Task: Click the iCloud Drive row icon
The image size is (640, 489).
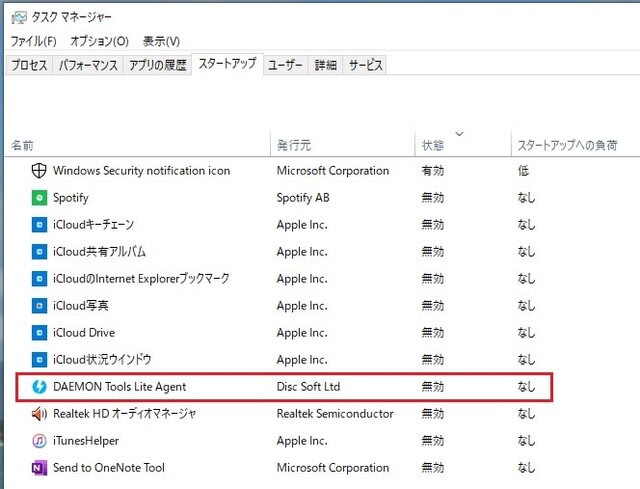Action: [x=39, y=333]
